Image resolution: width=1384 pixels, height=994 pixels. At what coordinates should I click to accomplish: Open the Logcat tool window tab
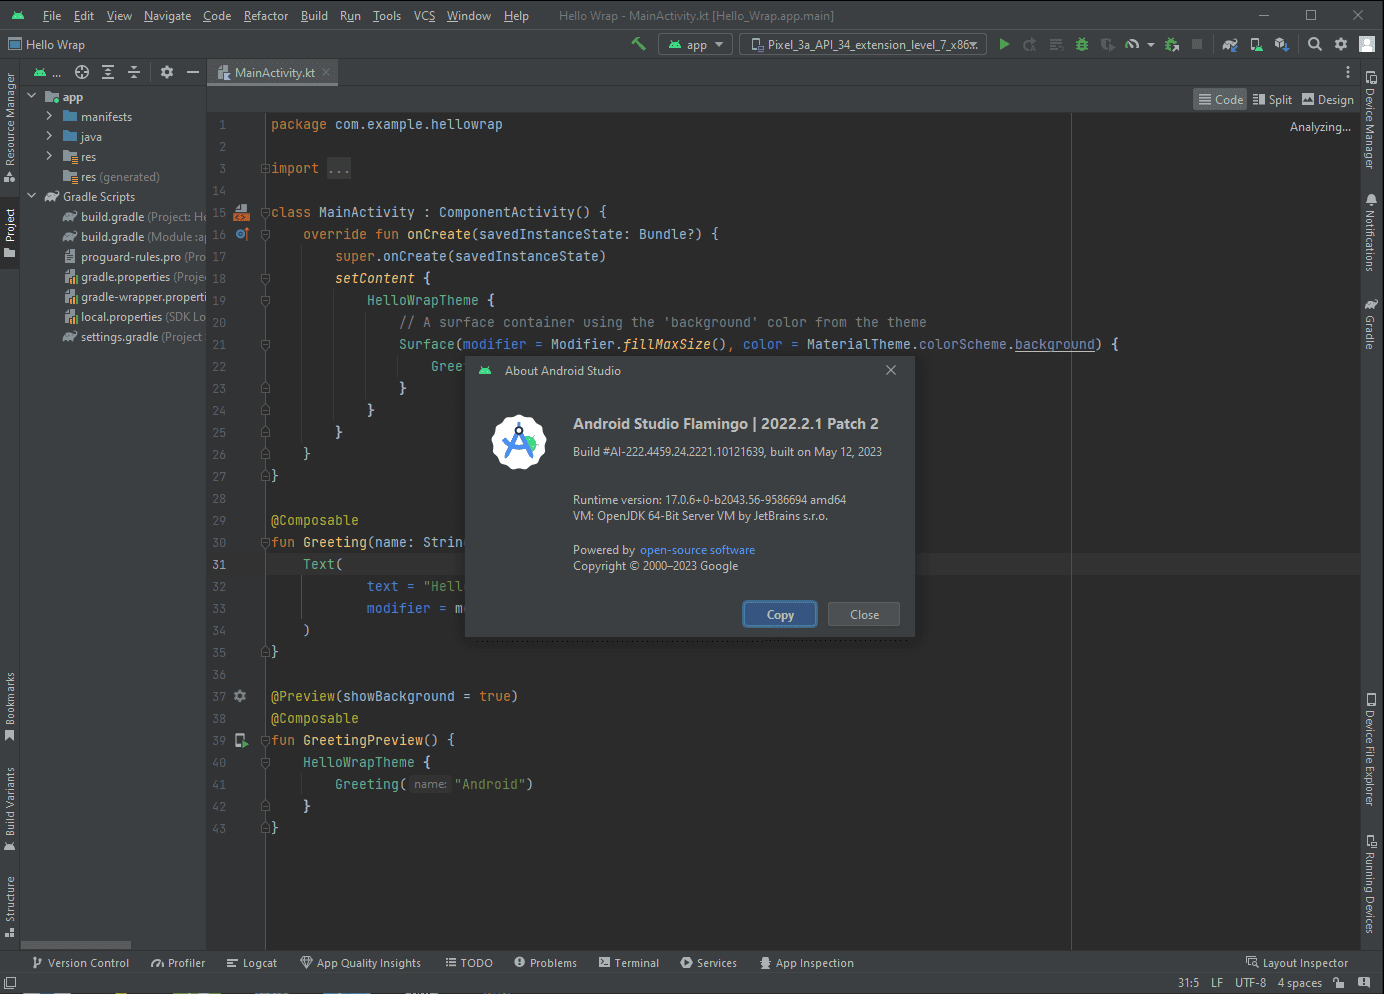tap(251, 963)
